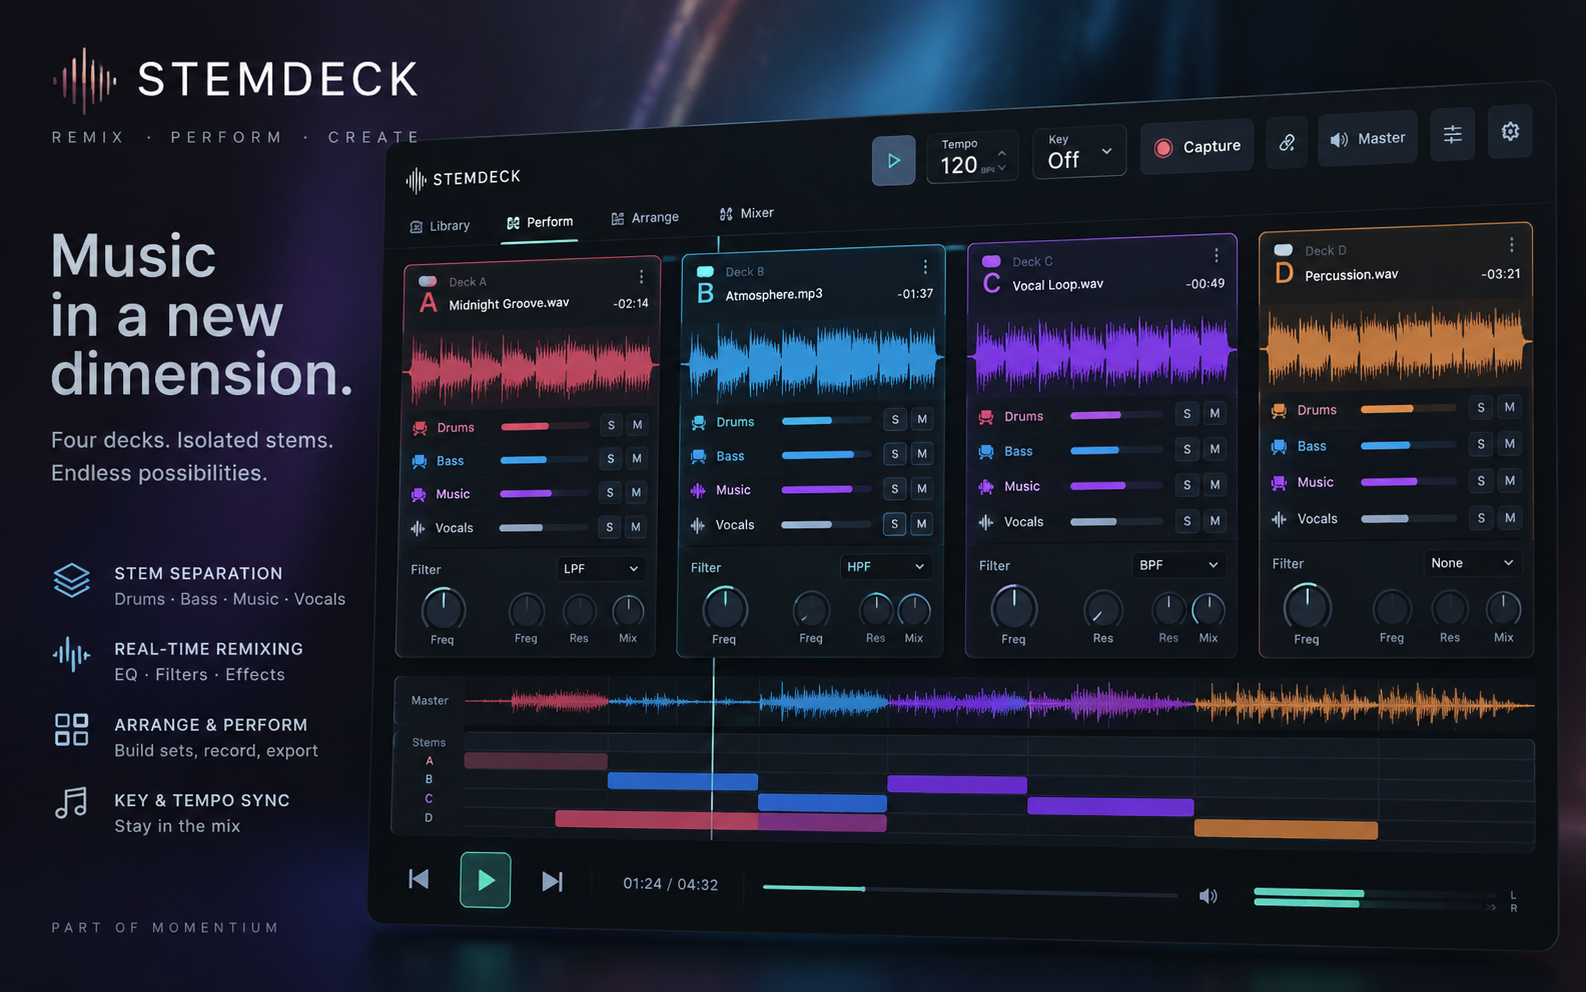Screen dimensions: 1586x992
Task: Click the volume speaker icon by the level meter
Action: [x=1208, y=896]
